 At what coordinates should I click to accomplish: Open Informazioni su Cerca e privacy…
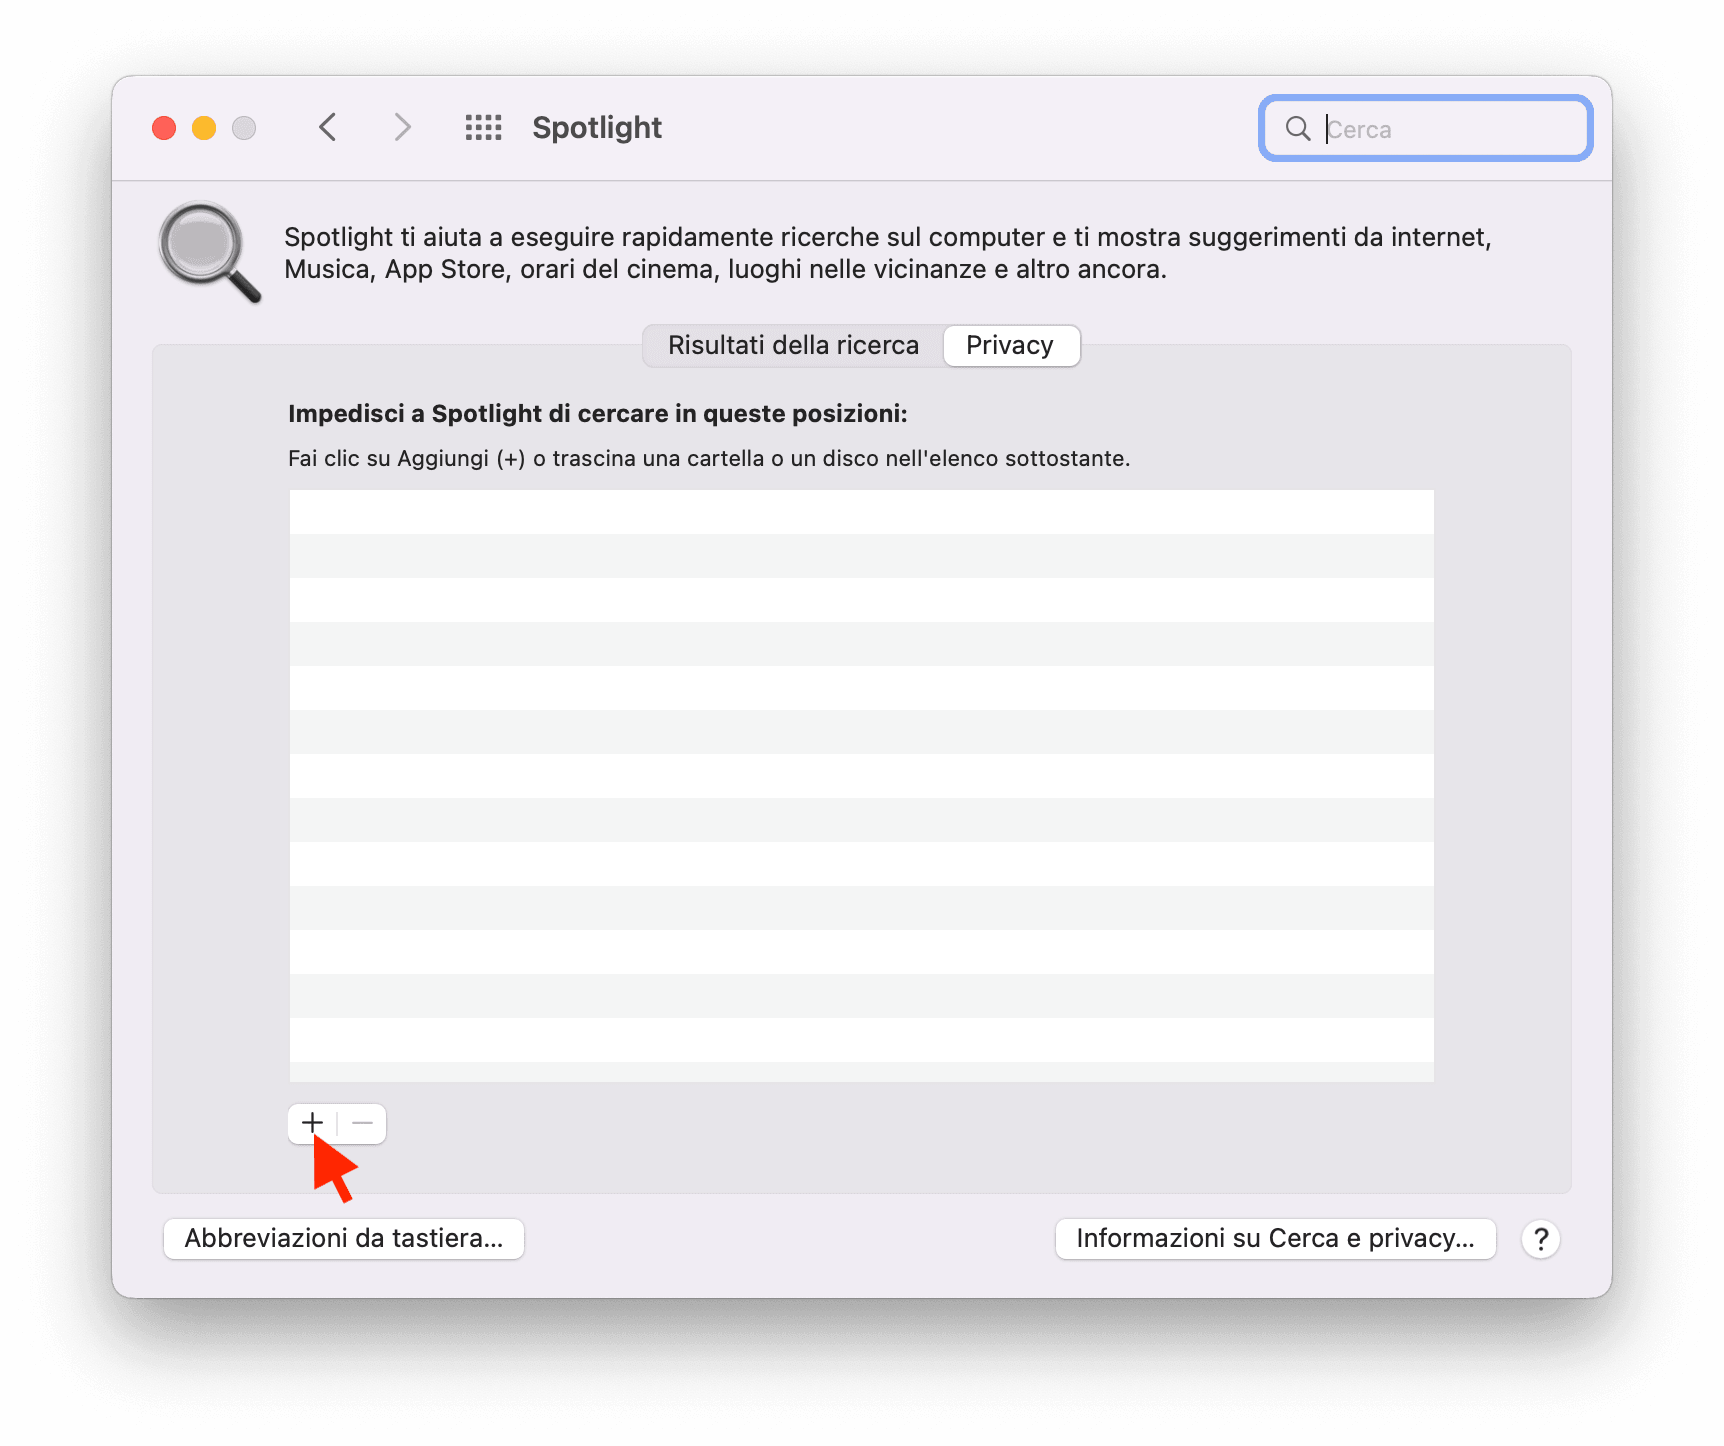pos(1275,1239)
